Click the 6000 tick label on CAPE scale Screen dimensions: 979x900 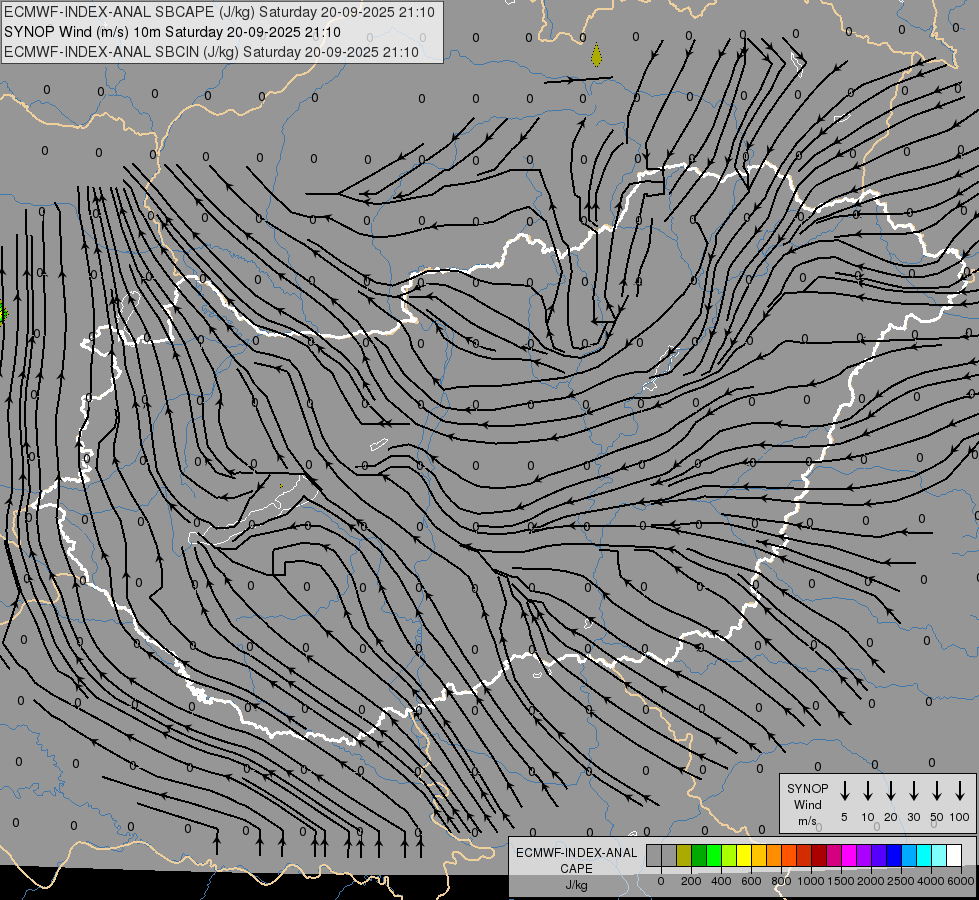pyautogui.click(x=961, y=881)
